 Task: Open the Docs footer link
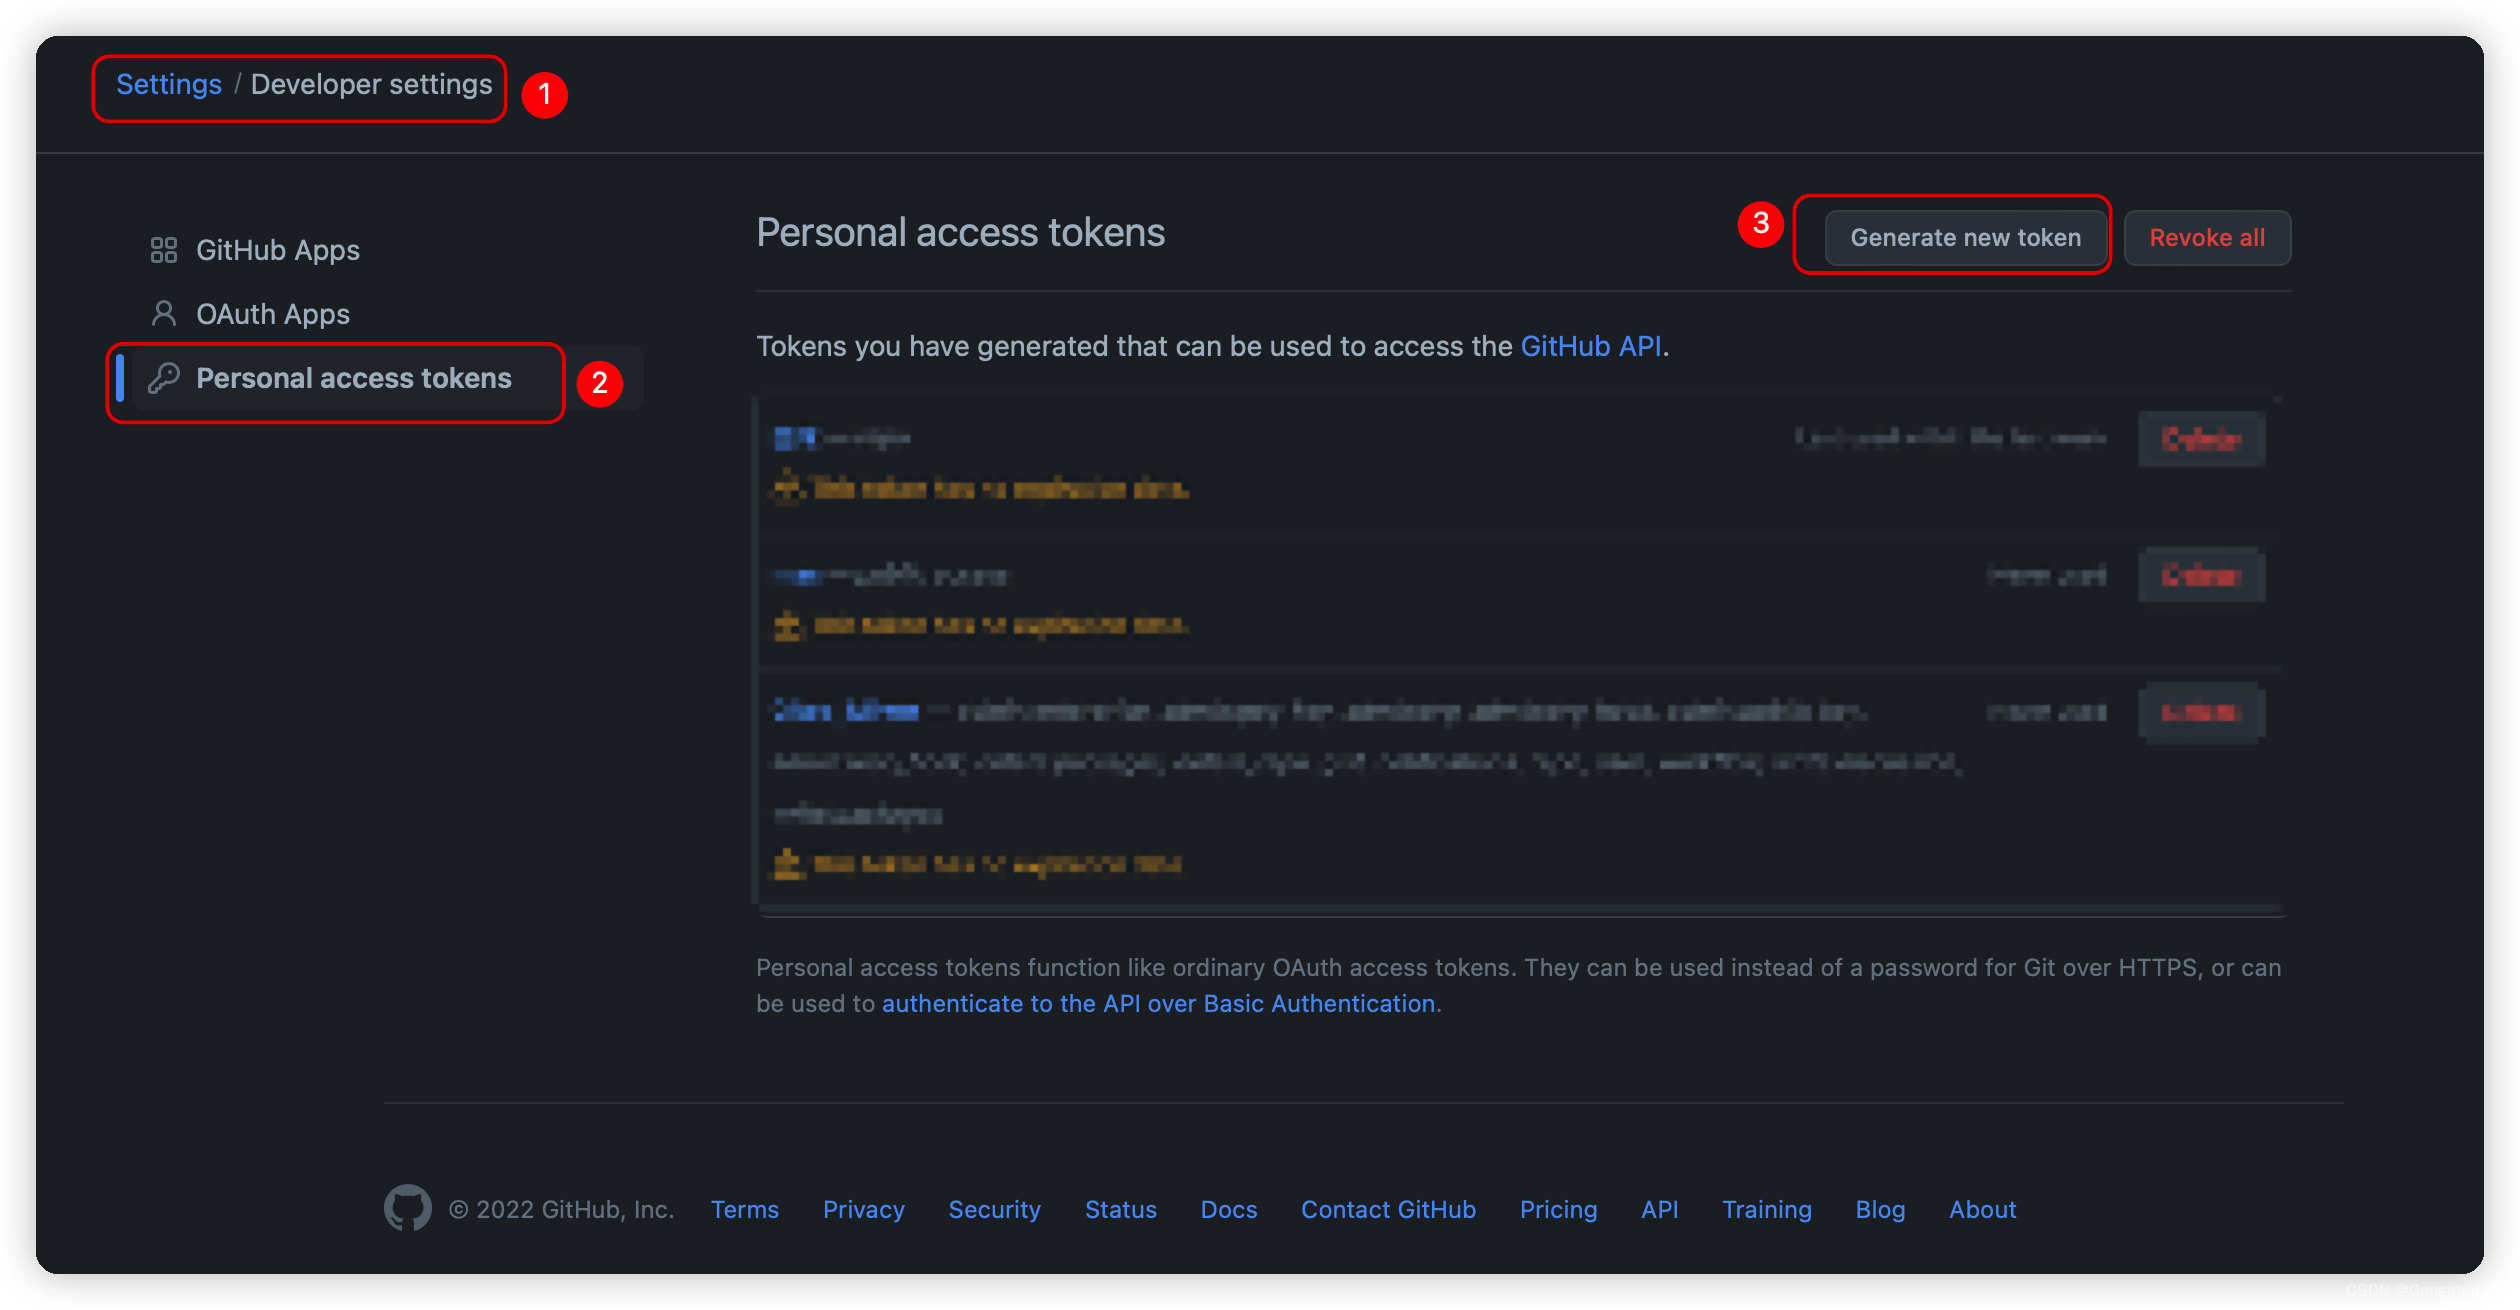[1228, 1209]
